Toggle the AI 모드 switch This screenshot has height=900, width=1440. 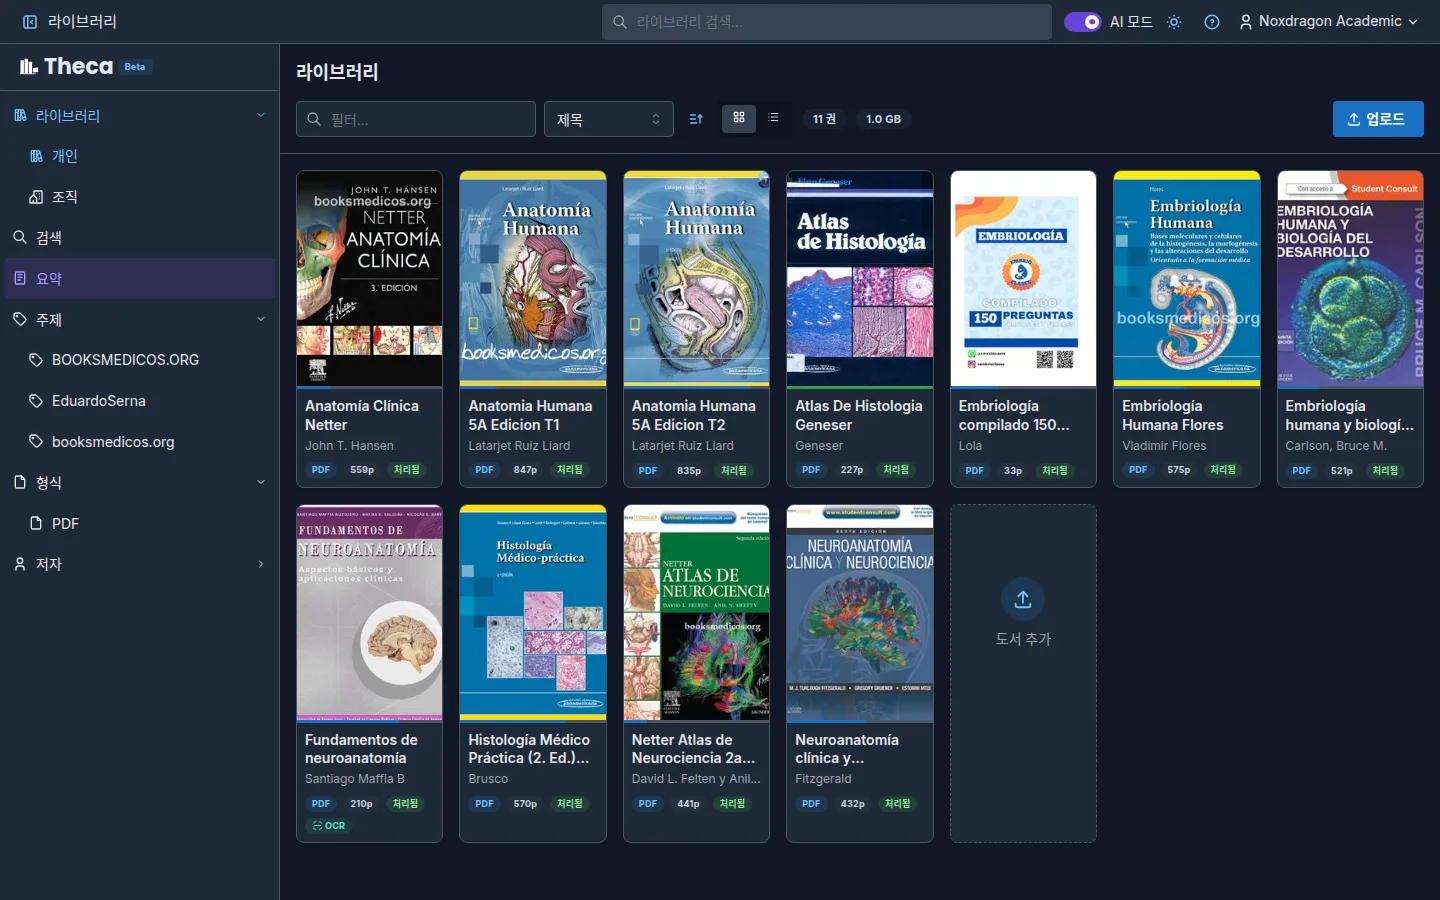pyautogui.click(x=1082, y=21)
